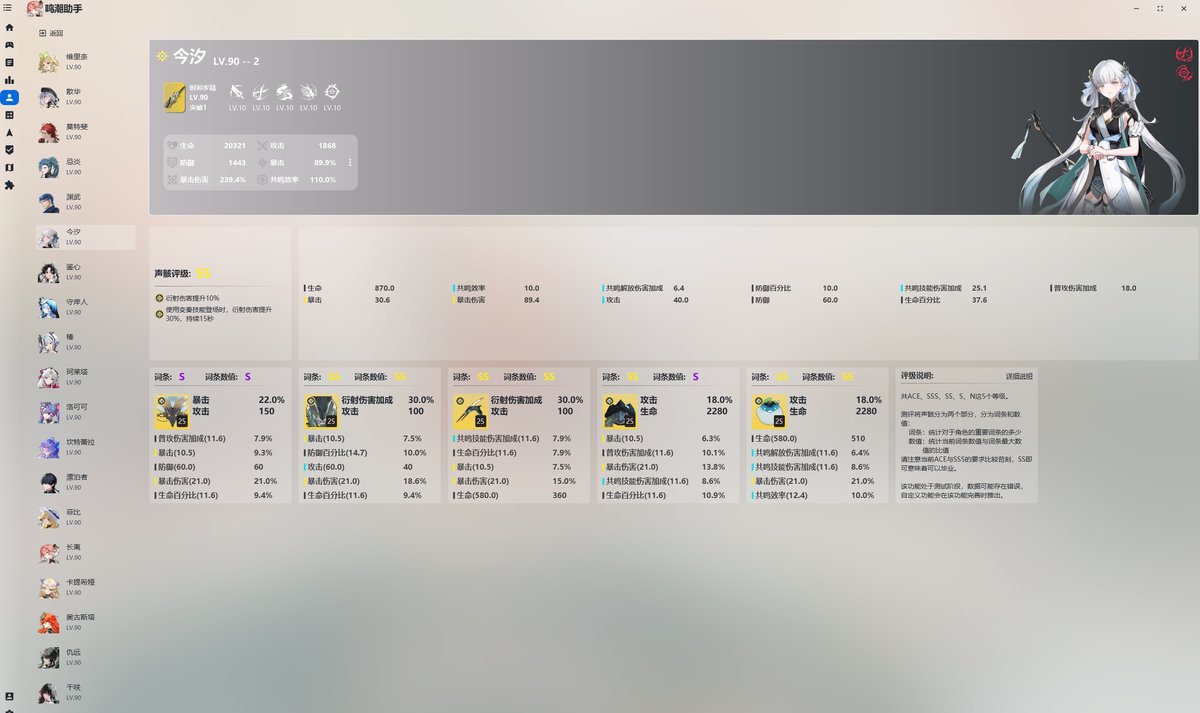
Task: Click the 共鸣效率 110.0% stat
Action: (297, 179)
